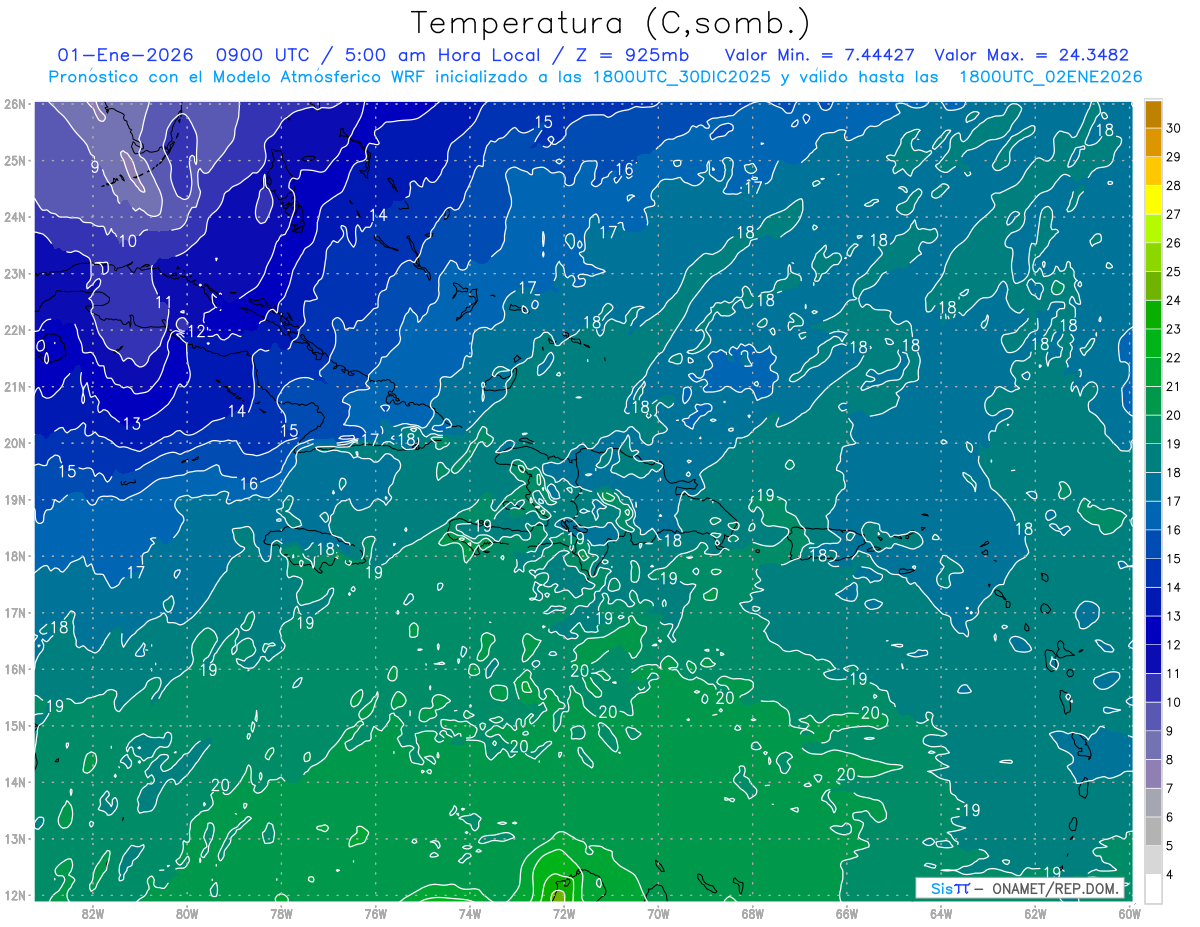This screenshot has height=927, width=1200.
Task: Click the latitude label "21N"
Action: [14, 387]
